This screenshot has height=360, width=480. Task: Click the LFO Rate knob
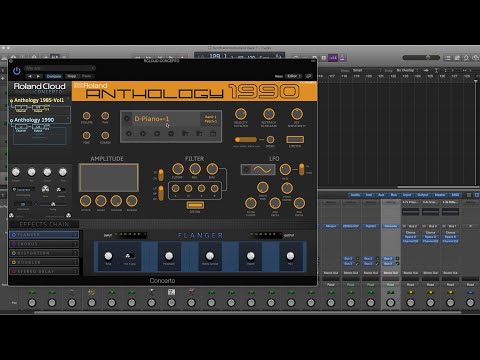click(285, 170)
